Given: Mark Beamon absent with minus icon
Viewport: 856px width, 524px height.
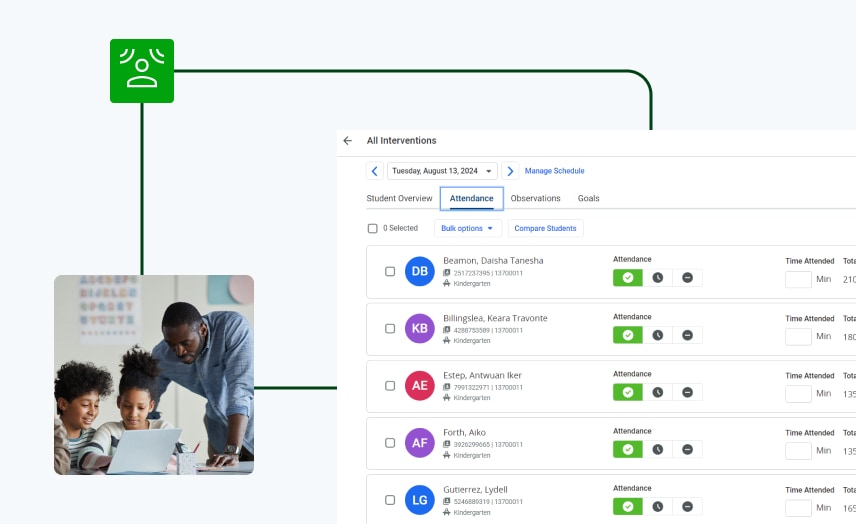Looking at the screenshot, I should tap(687, 278).
